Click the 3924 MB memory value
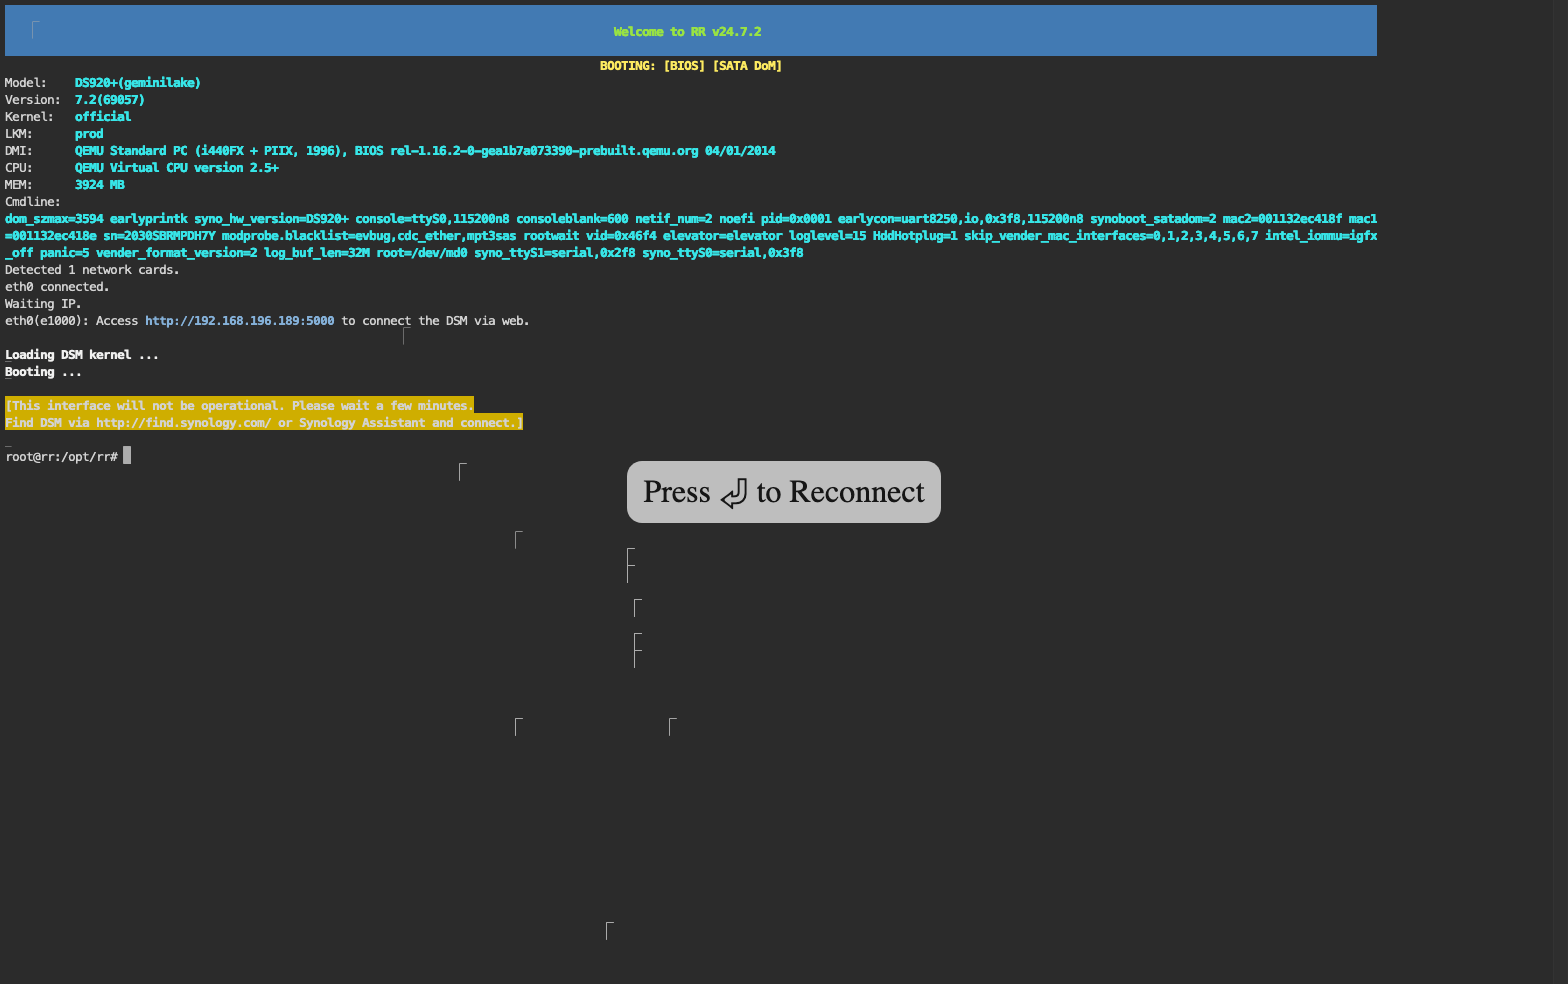The image size is (1568, 984). point(99,185)
